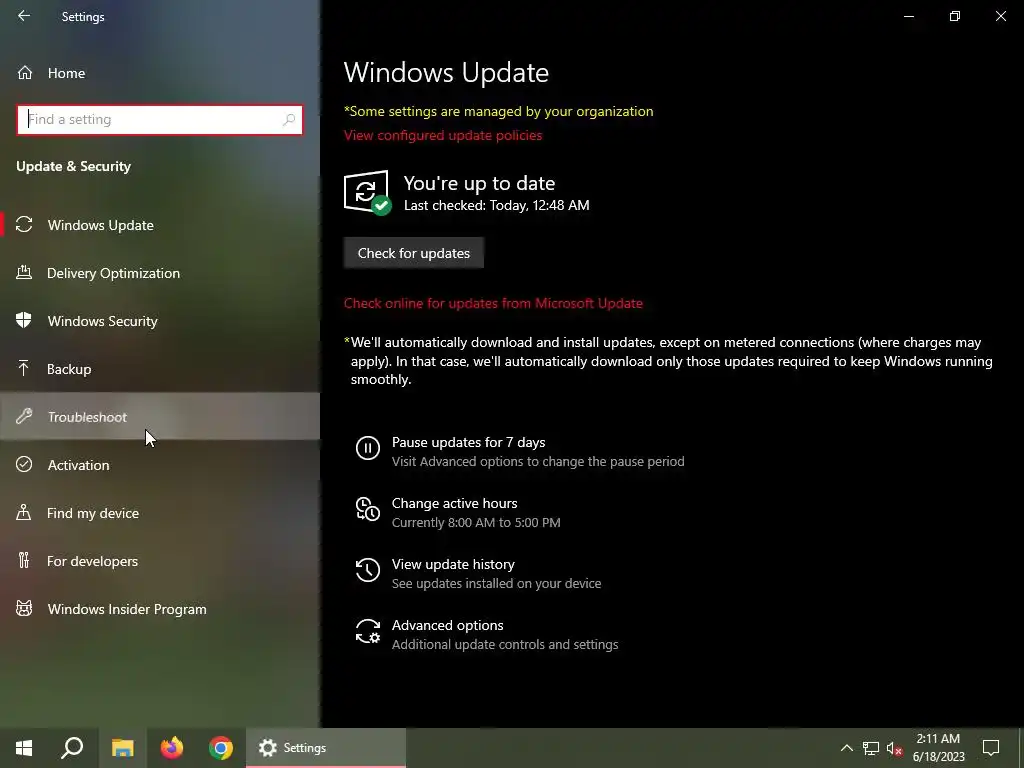The image size is (1024, 768).
Task: Select Backup in the sidebar
Action: pos(160,368)
